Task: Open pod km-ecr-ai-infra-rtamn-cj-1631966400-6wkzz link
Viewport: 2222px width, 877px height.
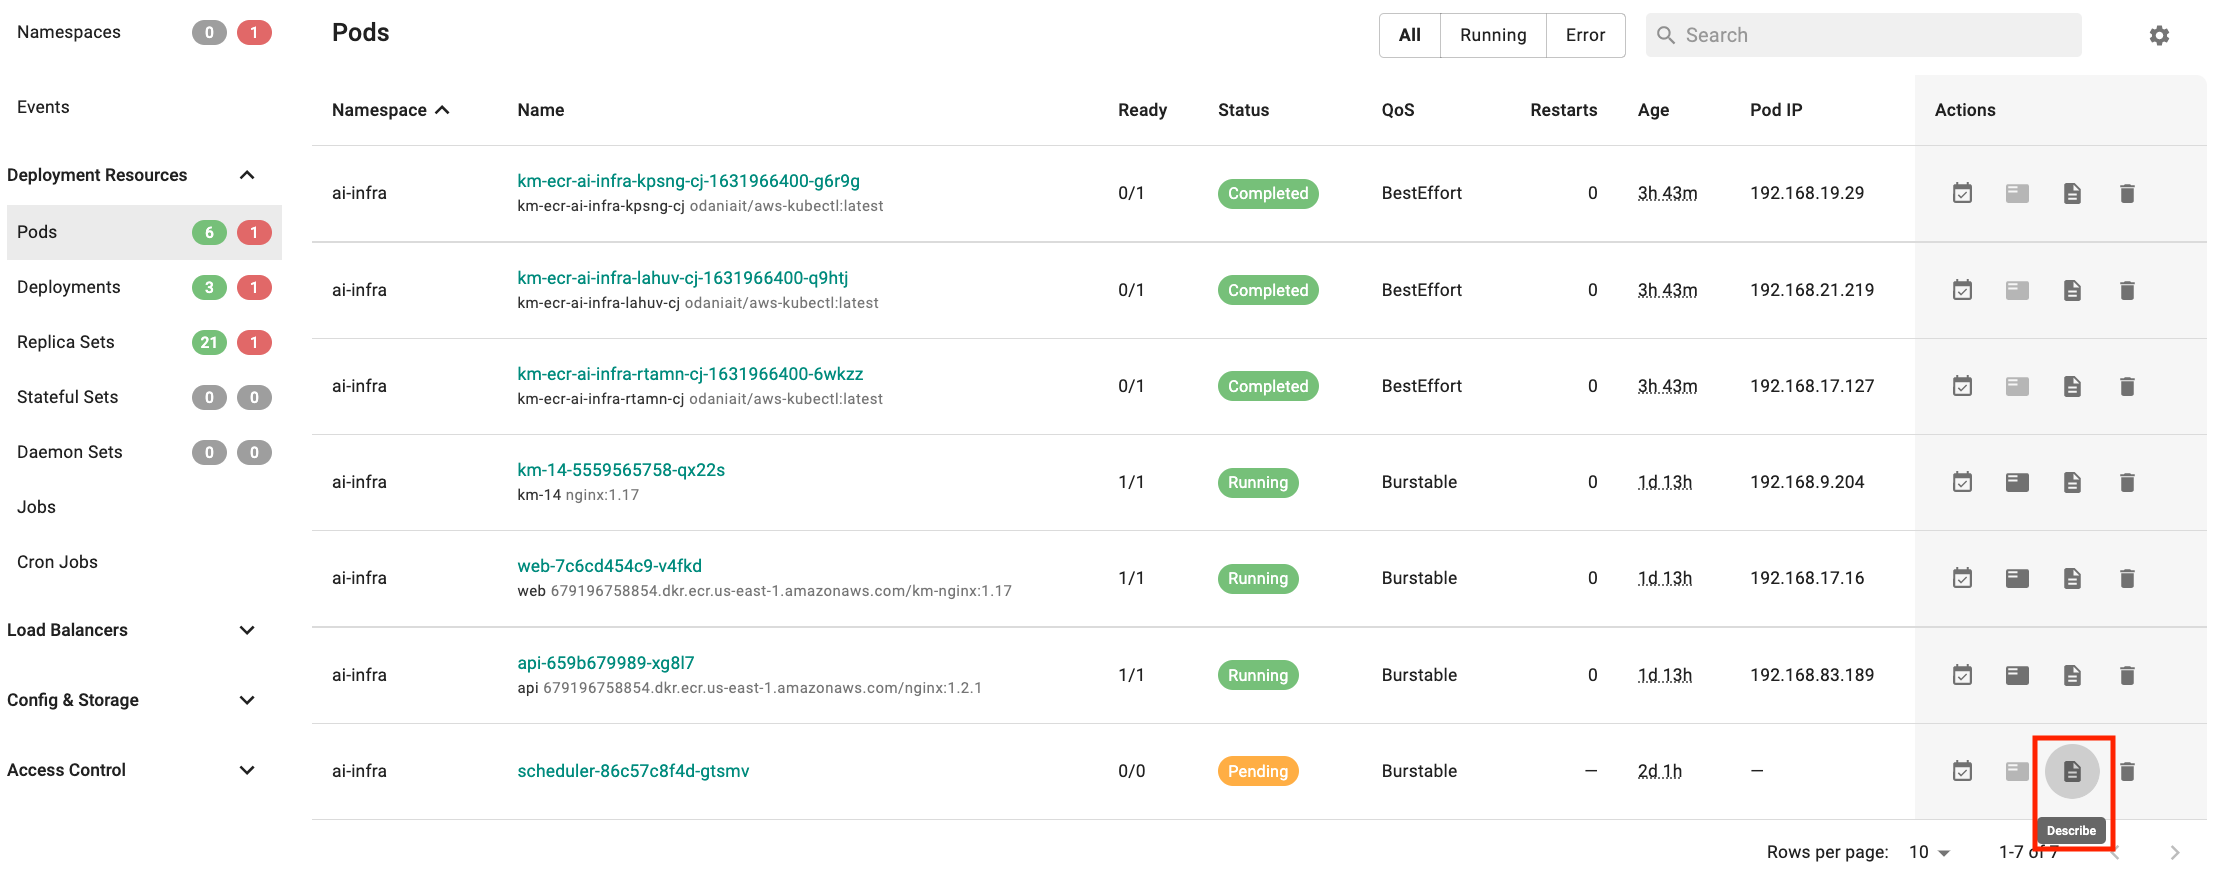Action: pos(690,374)
